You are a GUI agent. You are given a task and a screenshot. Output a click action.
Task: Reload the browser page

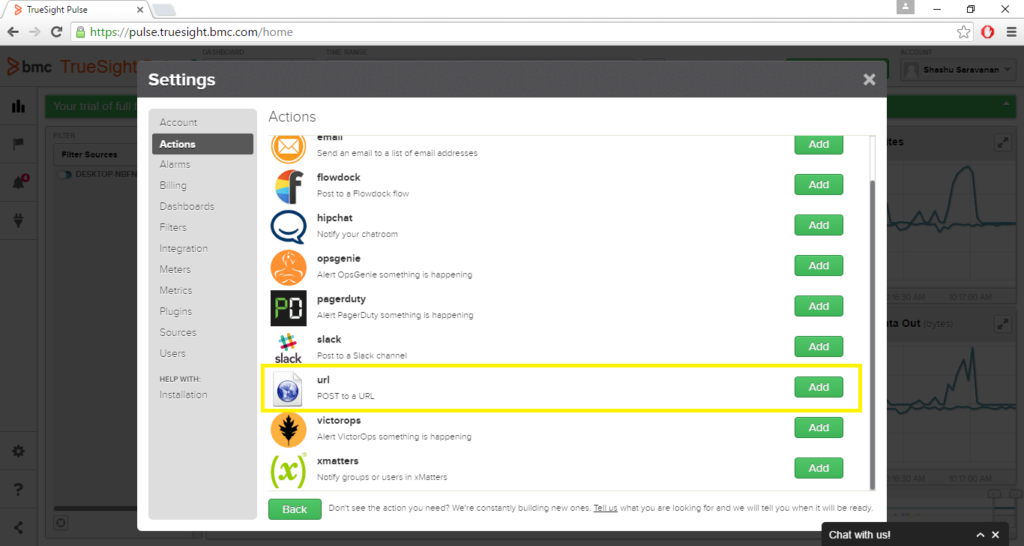[x=57, y=32]
